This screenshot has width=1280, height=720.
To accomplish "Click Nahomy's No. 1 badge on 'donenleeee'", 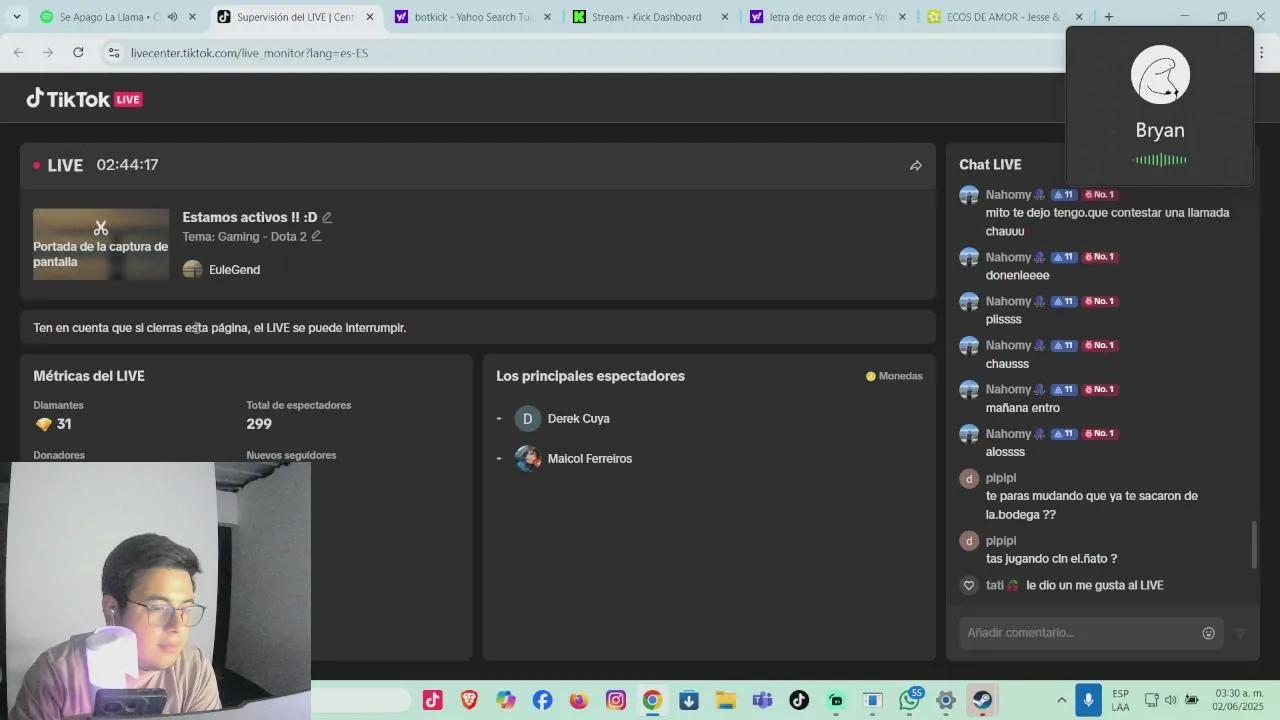I will click(x=1100, y=257).
